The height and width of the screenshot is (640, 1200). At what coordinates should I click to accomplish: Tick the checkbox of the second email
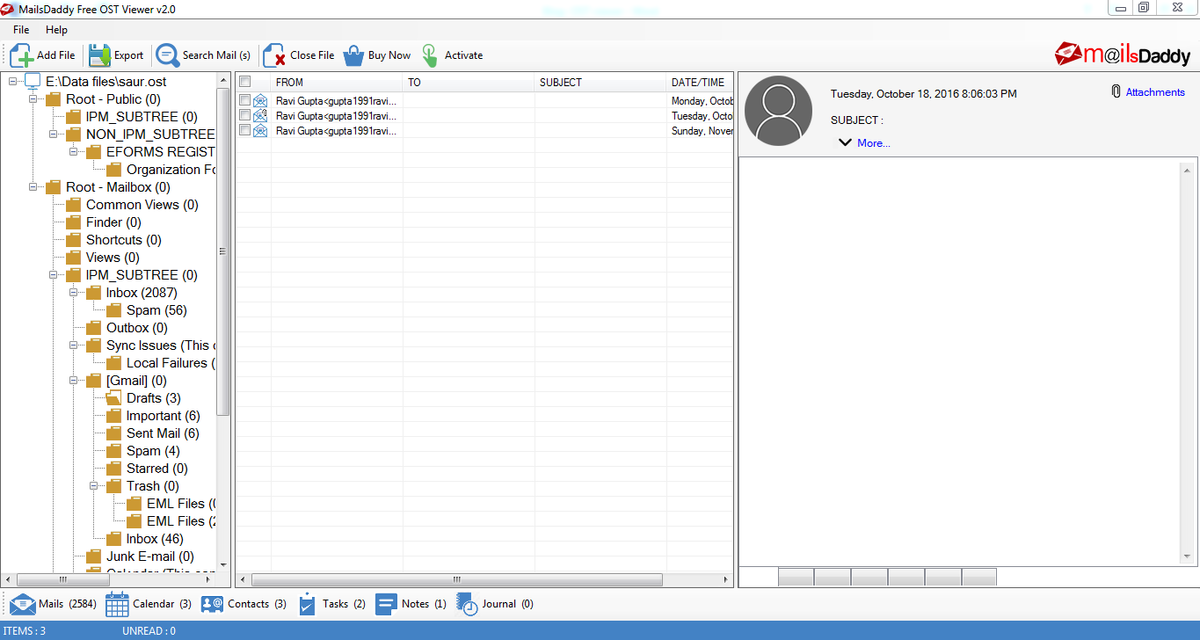(243, 115)
